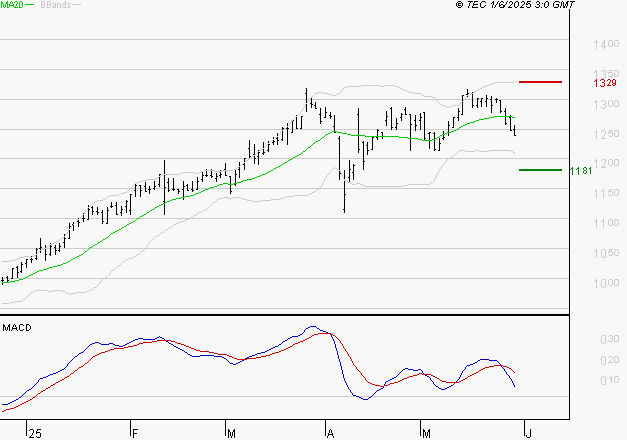Image resolution: width=627 pixels, height=440 pixels.
Task: Click the 010 MACD scale label
Action: pos(607,381)
